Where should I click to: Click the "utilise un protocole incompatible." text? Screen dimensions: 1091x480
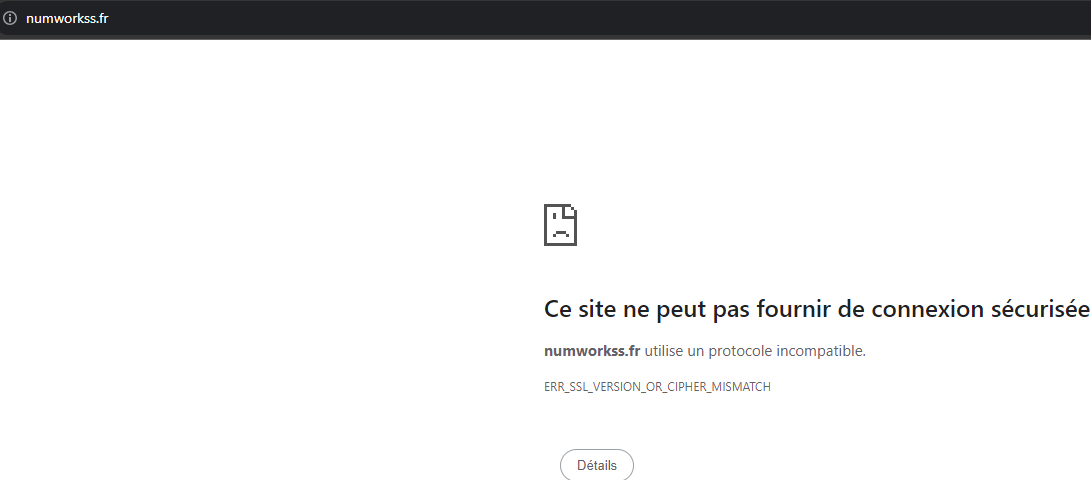click(755, 351)
